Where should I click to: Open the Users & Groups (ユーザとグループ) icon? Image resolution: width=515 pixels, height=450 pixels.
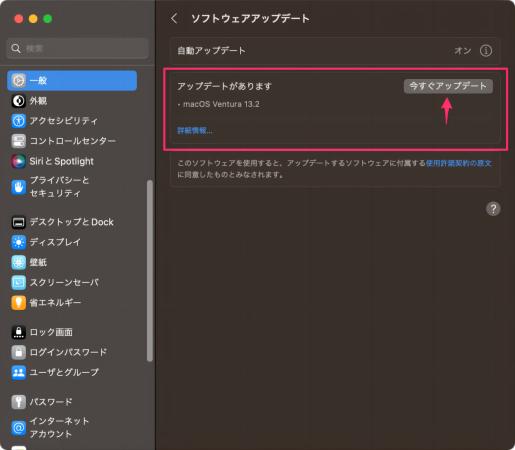click(x=19, y=372)
